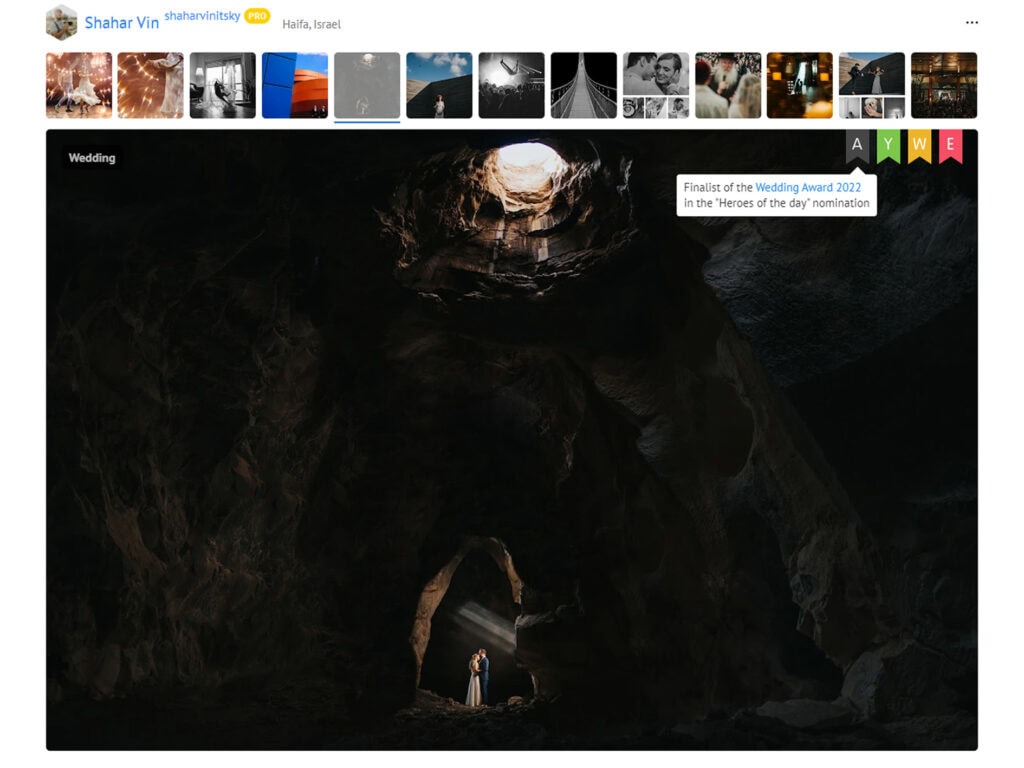Open the shaharvinitsky username link
1024x768 pixels.
[202, 16]
